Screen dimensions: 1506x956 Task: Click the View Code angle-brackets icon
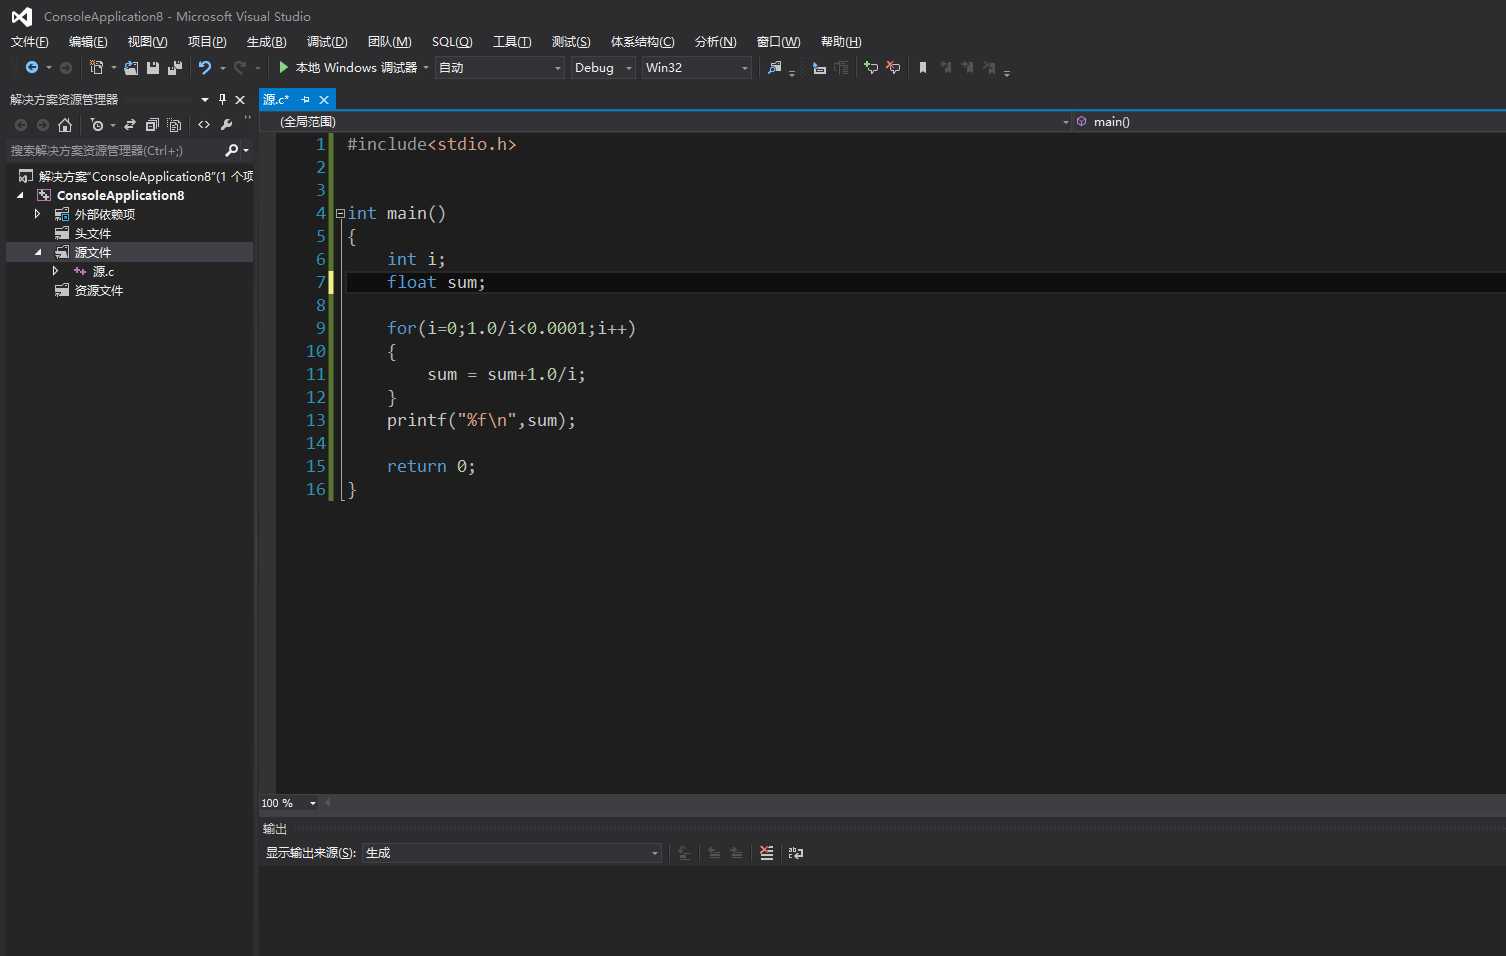pyautogui.click(x=204, y=125)
